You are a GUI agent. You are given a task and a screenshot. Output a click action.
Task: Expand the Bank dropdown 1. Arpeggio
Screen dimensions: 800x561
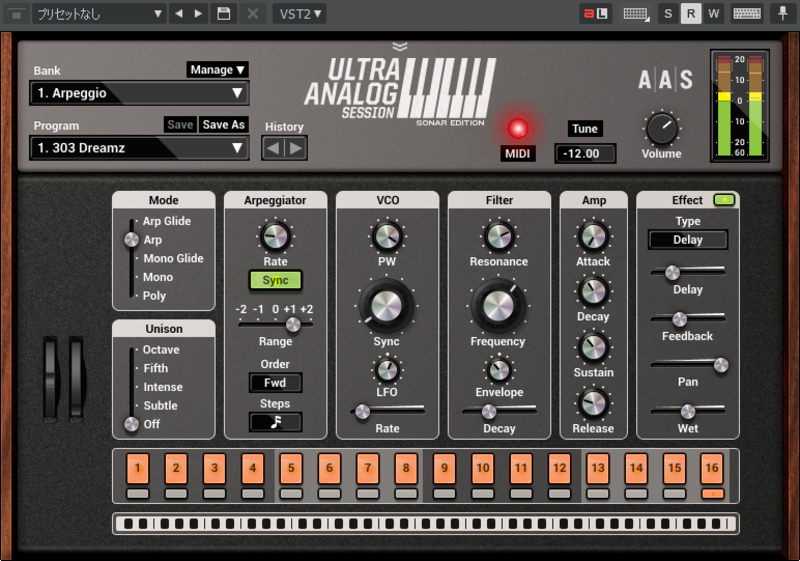point(139,93)
